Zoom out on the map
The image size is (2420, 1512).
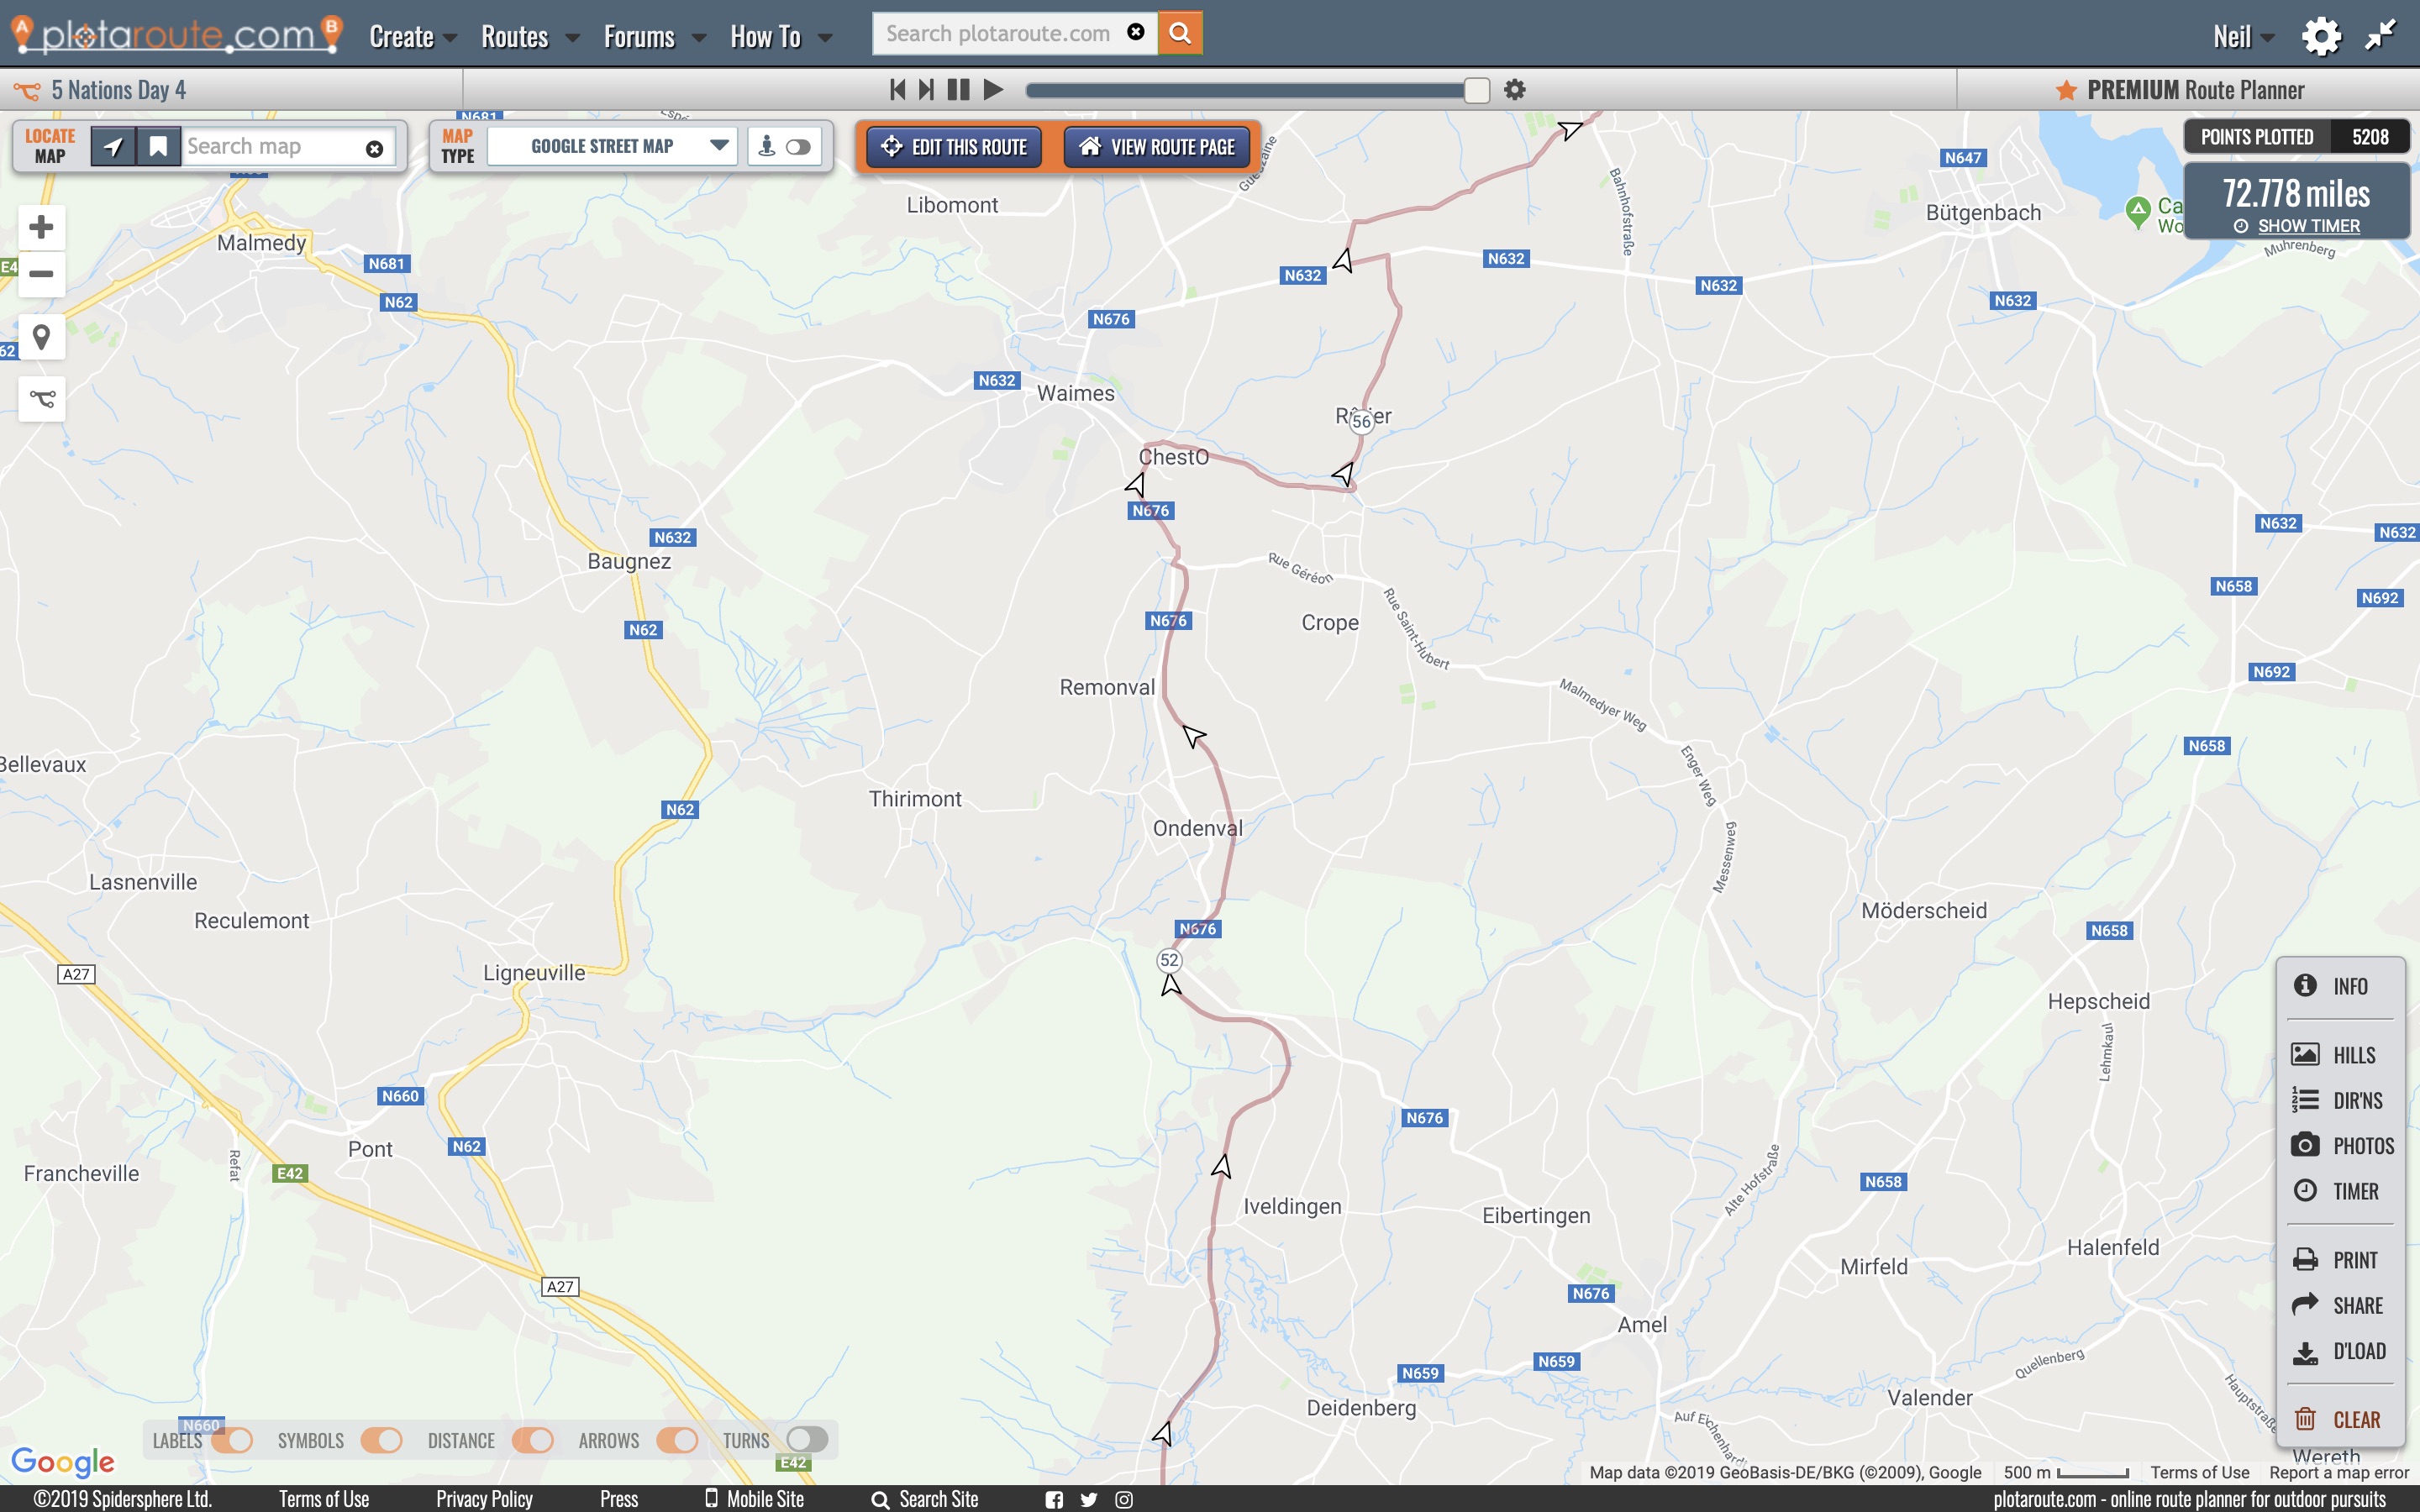point(41,274)
